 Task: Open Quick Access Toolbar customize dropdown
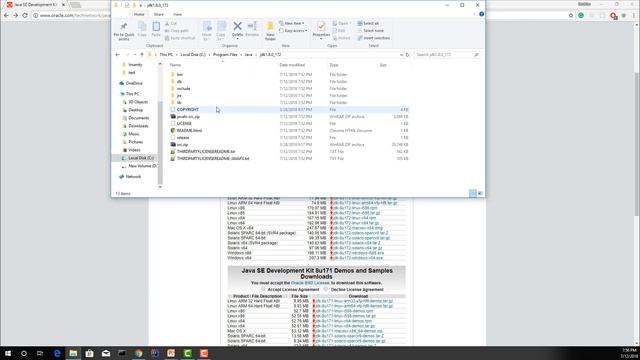click(141, 5)
